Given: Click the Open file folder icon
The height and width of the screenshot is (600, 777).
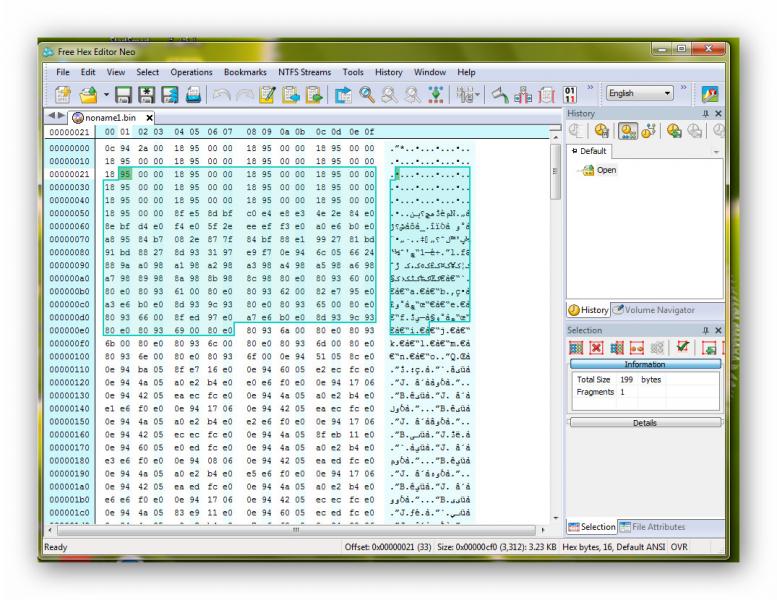Looking at the screenshot, I should coord(89,94).
